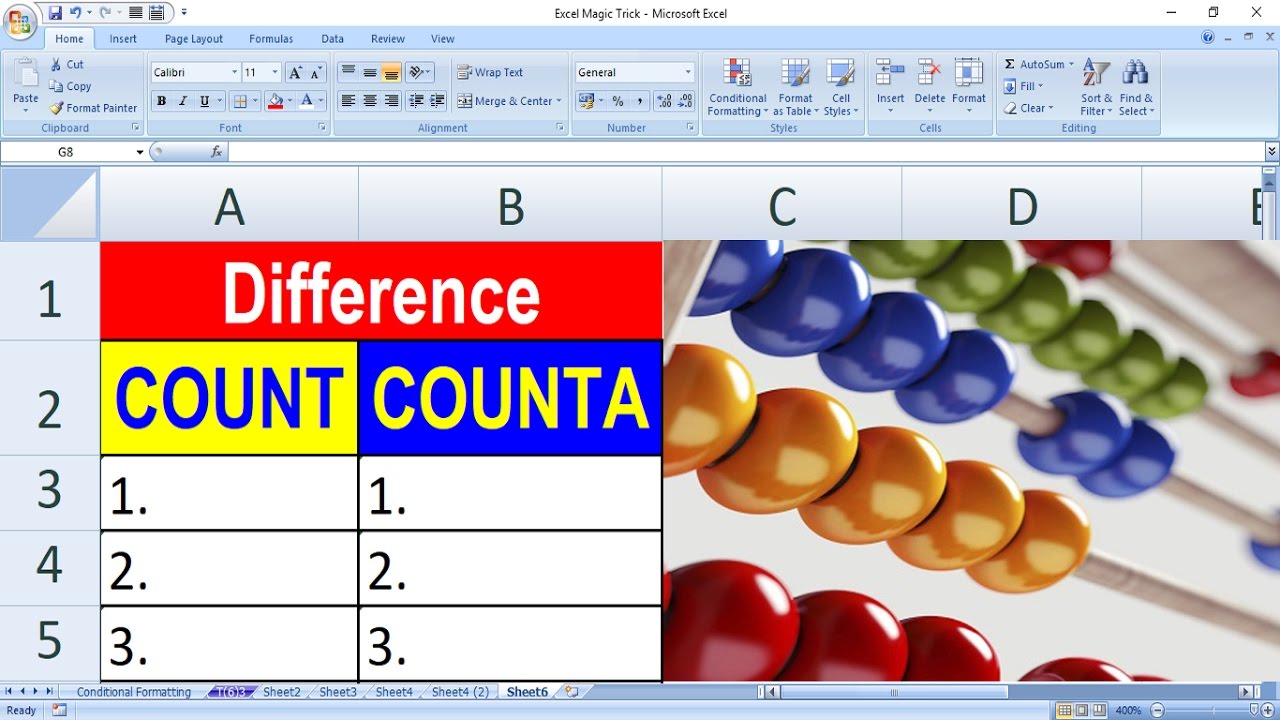Set Middle Align vertical alignment
This screenshot has width=1280, height=720.
click(x=369, y=72)
